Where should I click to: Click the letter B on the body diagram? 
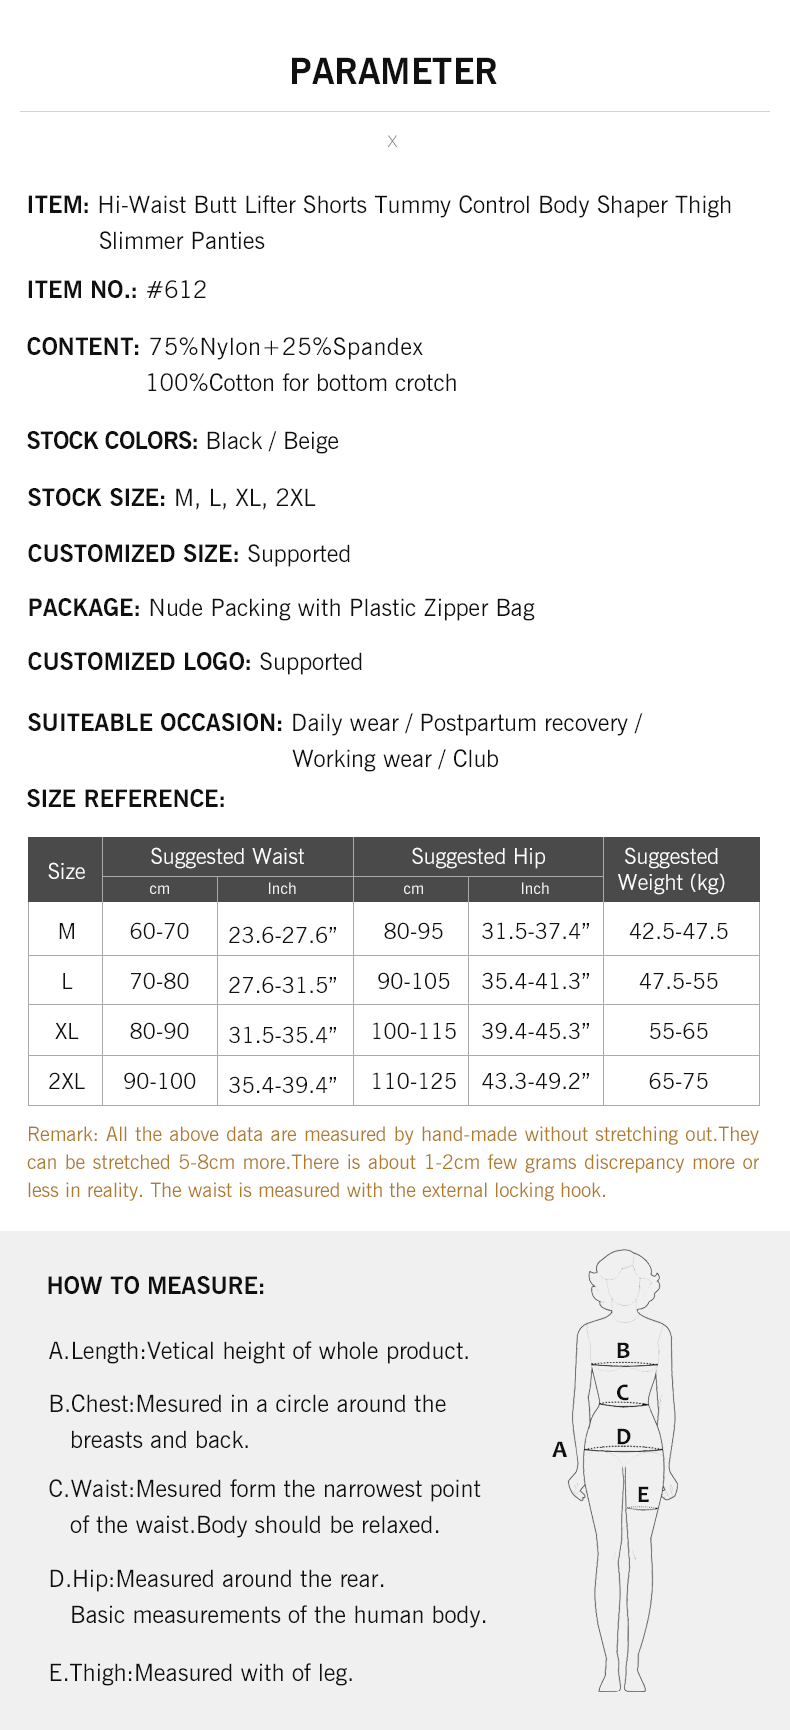coord(623,1351)
